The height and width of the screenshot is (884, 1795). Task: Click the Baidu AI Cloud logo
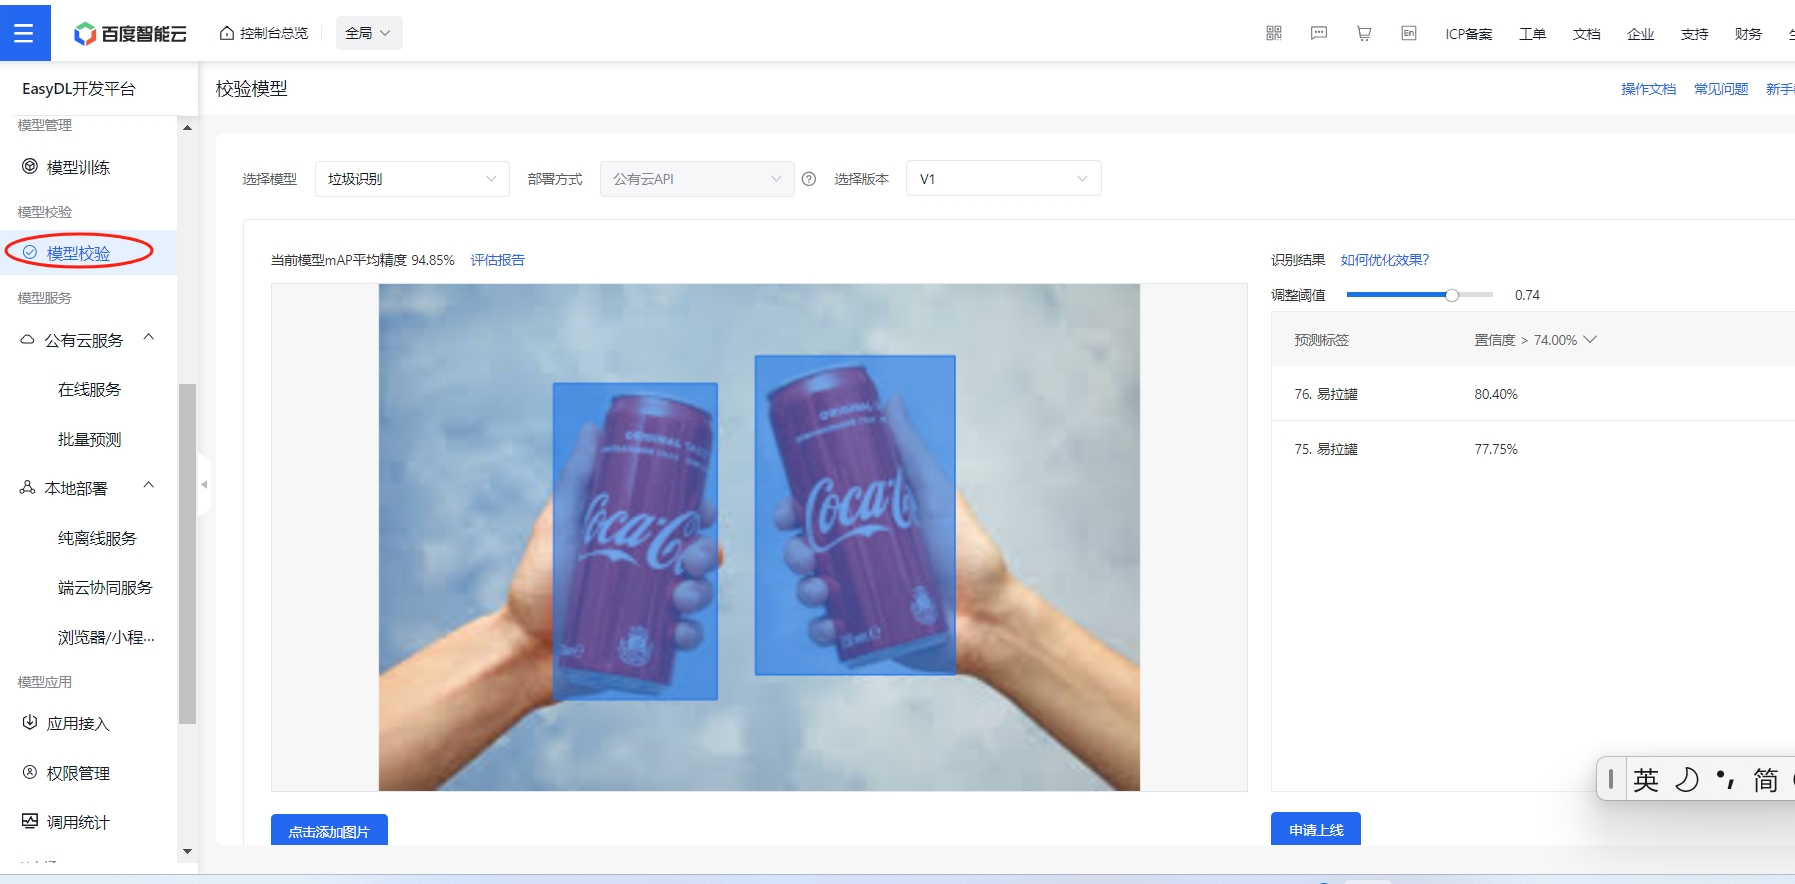130,34
